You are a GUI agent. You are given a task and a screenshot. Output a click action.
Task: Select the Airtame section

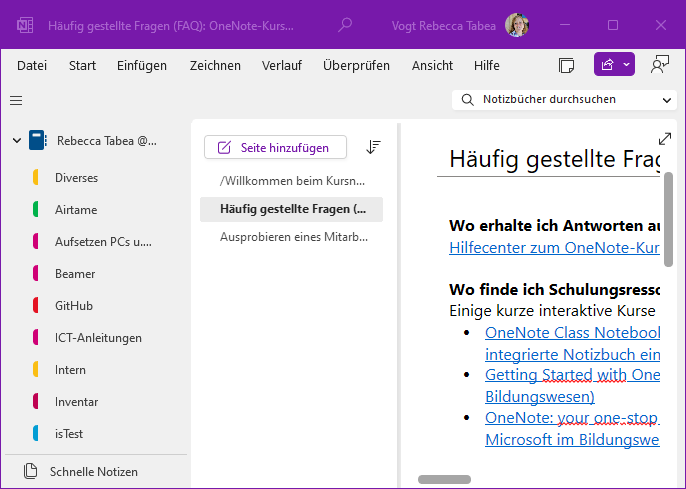(x=76, y=210)
